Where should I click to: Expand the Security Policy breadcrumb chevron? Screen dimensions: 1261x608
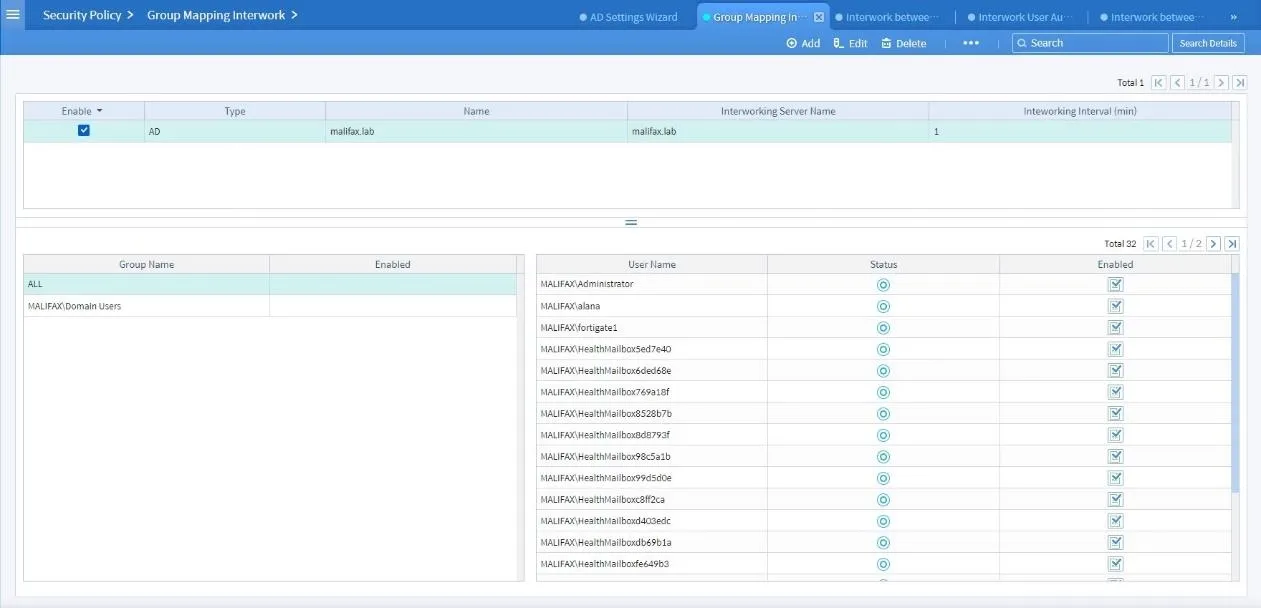point(131,15)
